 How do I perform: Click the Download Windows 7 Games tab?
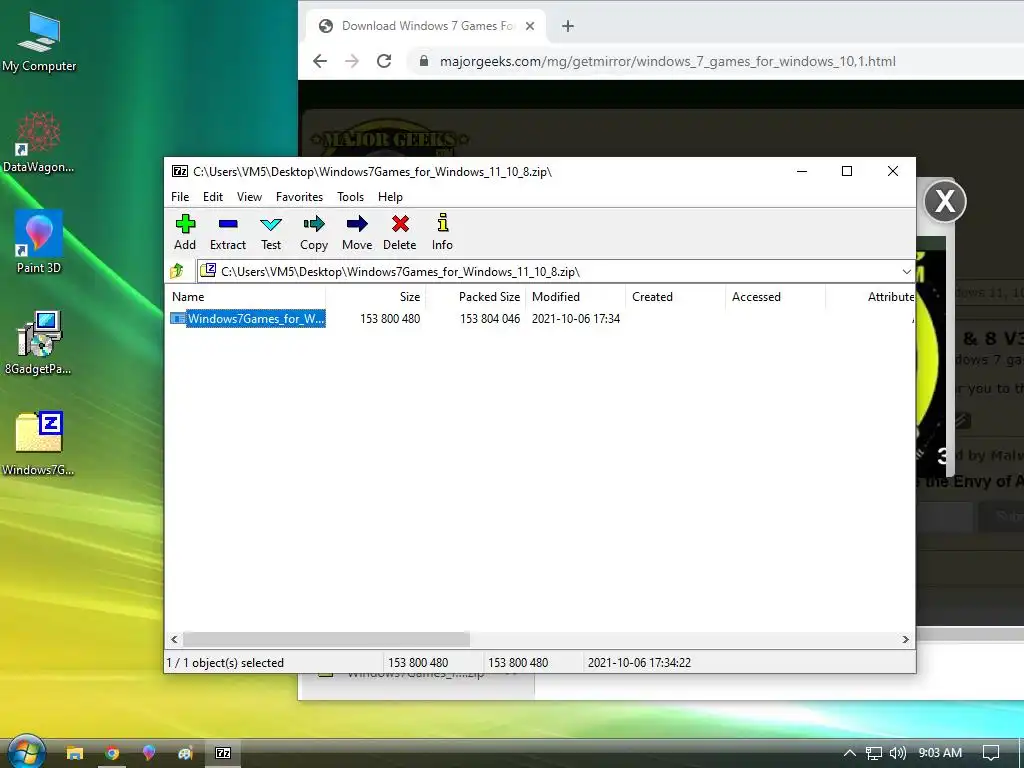(428, 26)
